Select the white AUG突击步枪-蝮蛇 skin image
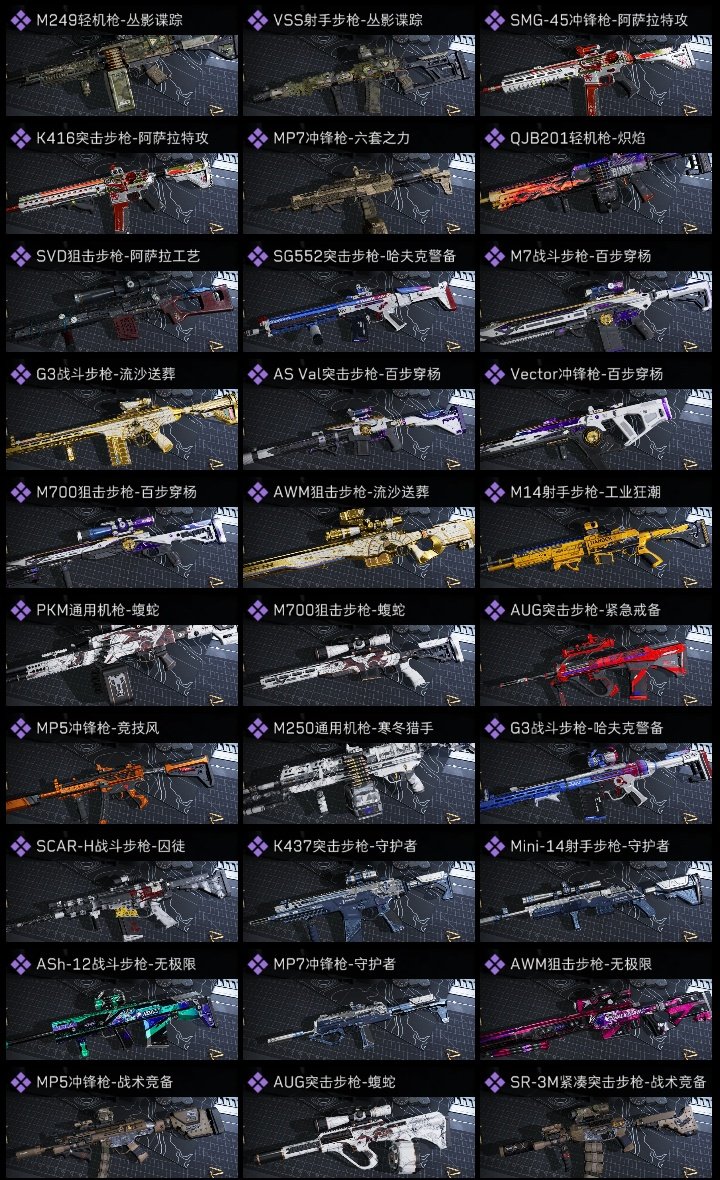The height and width of the screenshot is (1180, 720). 359,1137
